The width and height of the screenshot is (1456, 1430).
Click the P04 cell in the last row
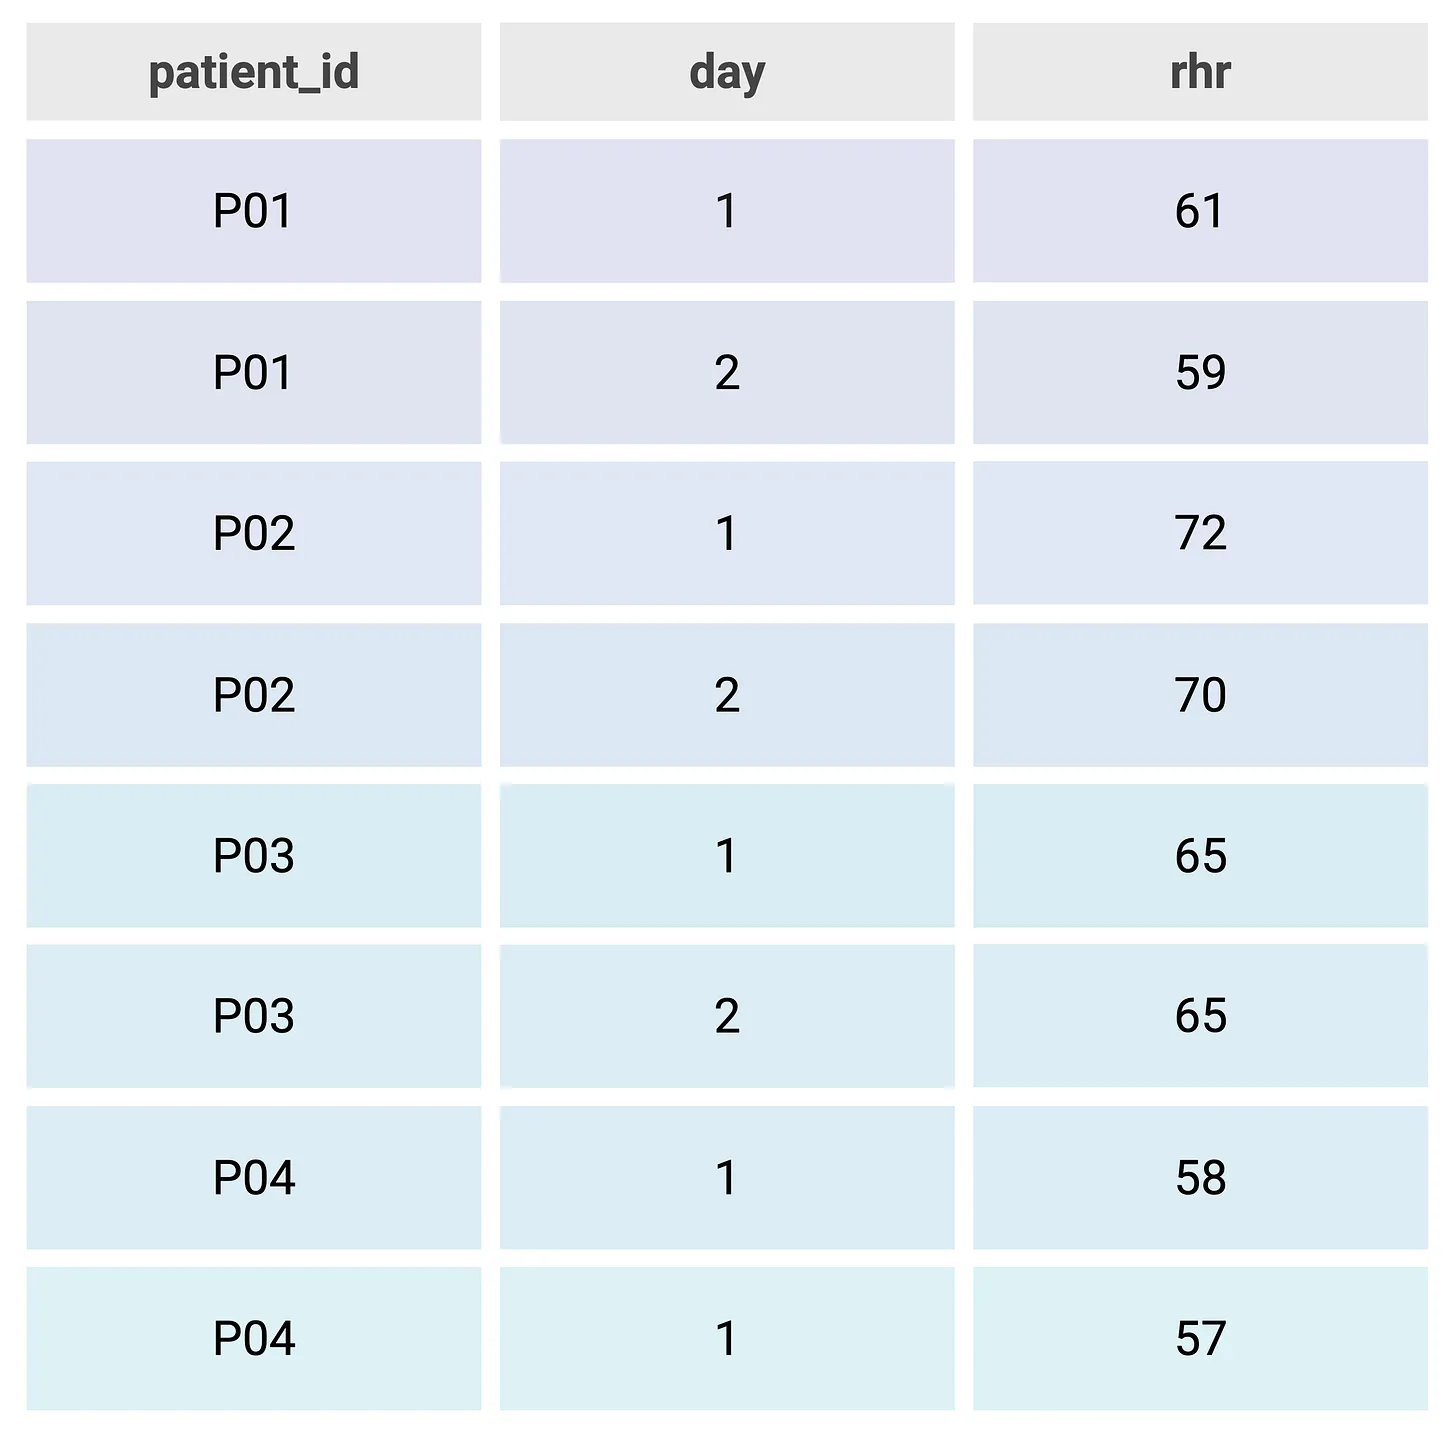click(253, 1338)
